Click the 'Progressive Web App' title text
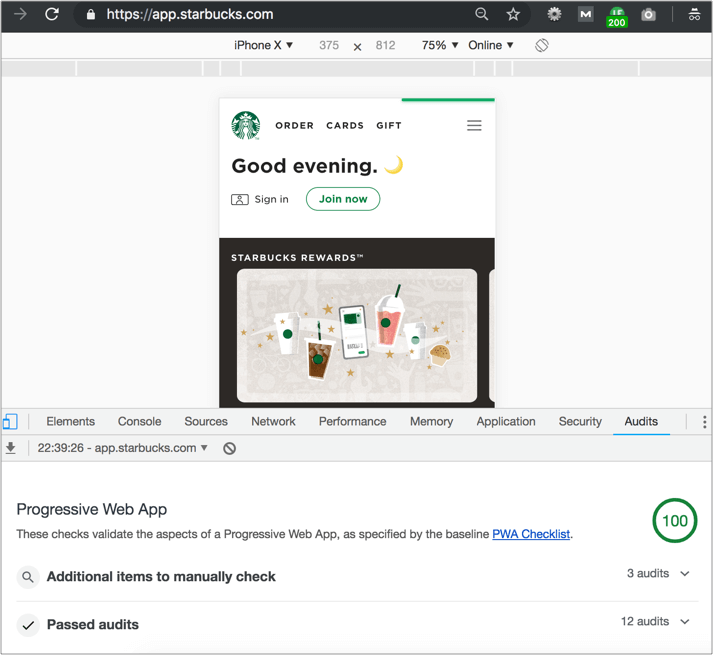This screenshot has width=713, height=655. (x=92, y=509)
